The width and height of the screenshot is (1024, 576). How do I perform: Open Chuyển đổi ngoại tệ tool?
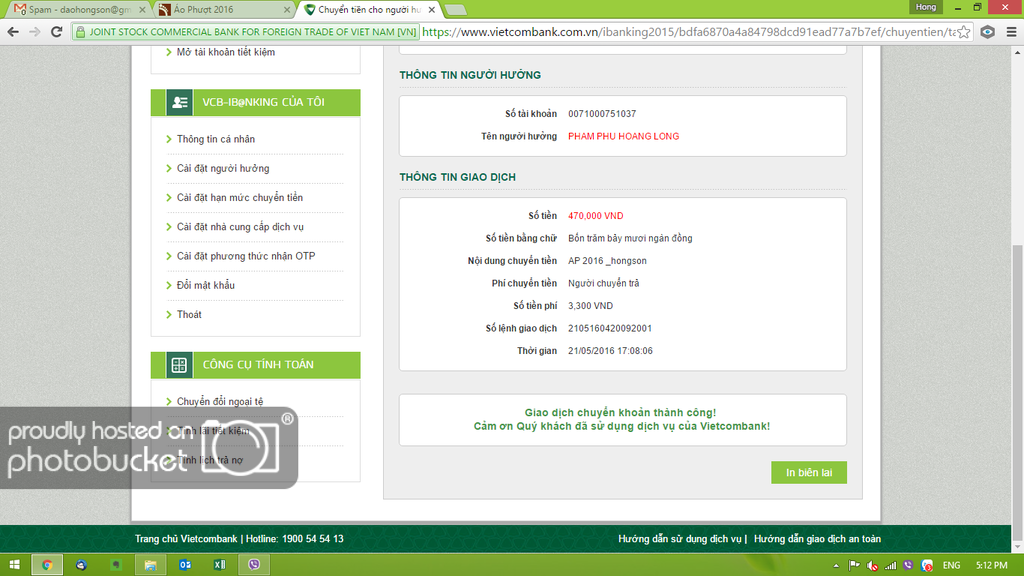pyautogui.click(x=219, y=402)
